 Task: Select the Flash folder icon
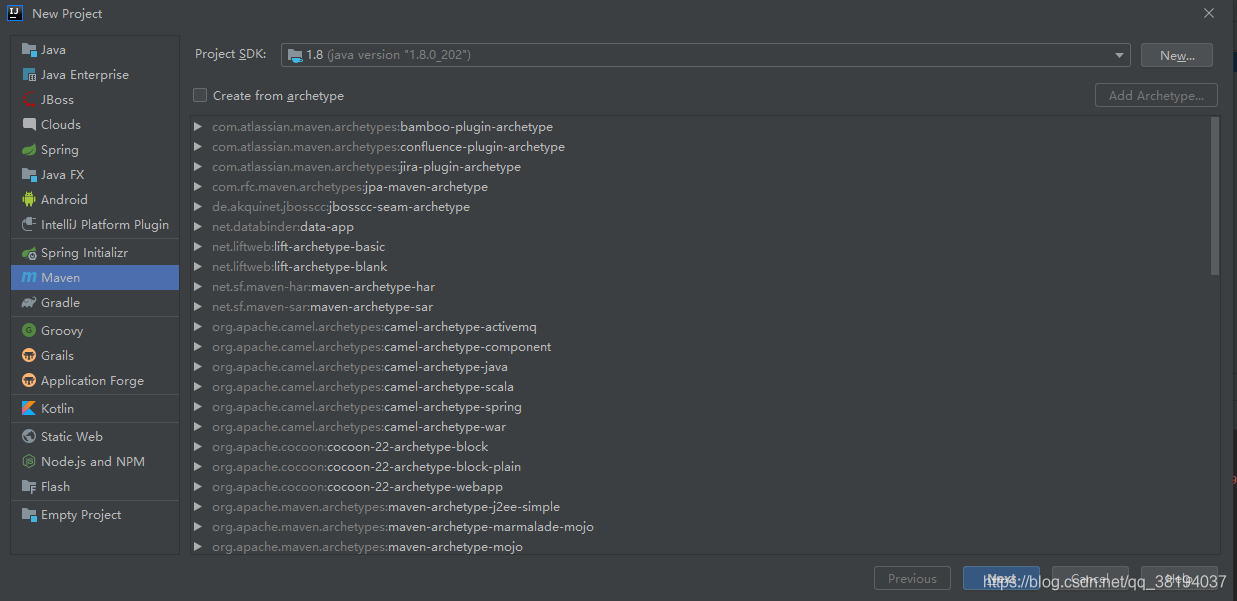click(x=30, y=487)
